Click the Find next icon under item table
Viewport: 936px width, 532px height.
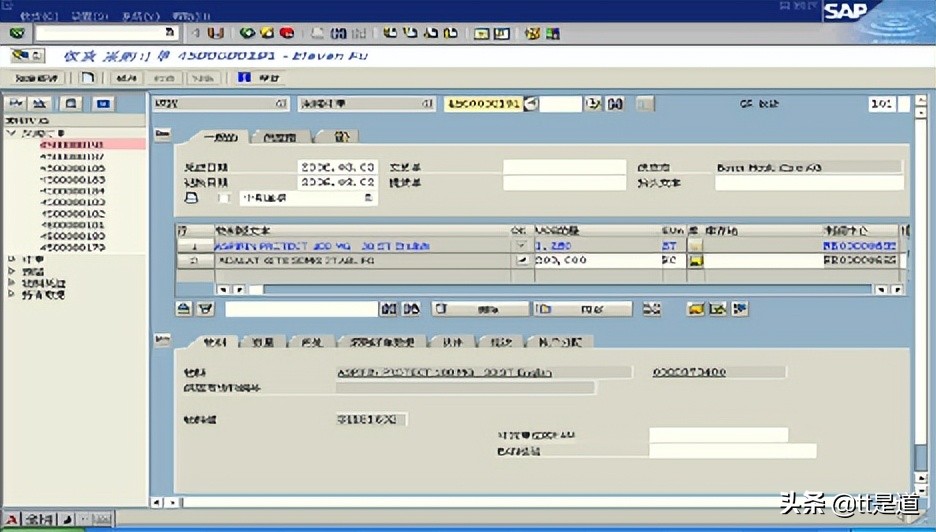411,309
